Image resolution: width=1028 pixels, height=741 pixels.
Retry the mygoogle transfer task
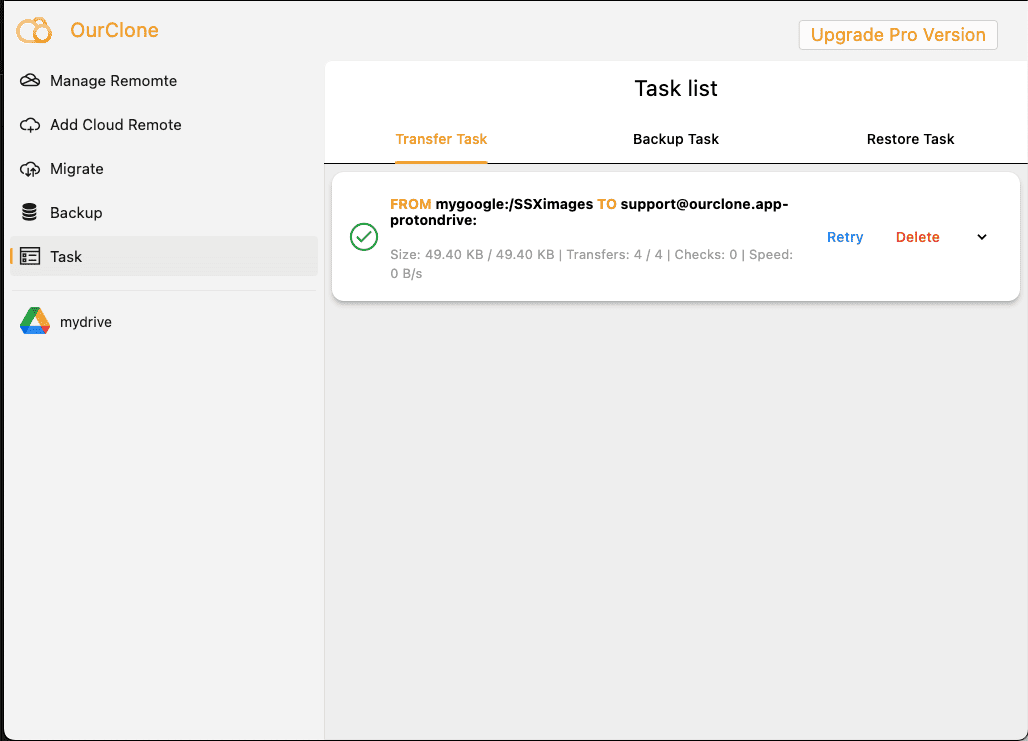pyautogui.click(x=844, y=237)
